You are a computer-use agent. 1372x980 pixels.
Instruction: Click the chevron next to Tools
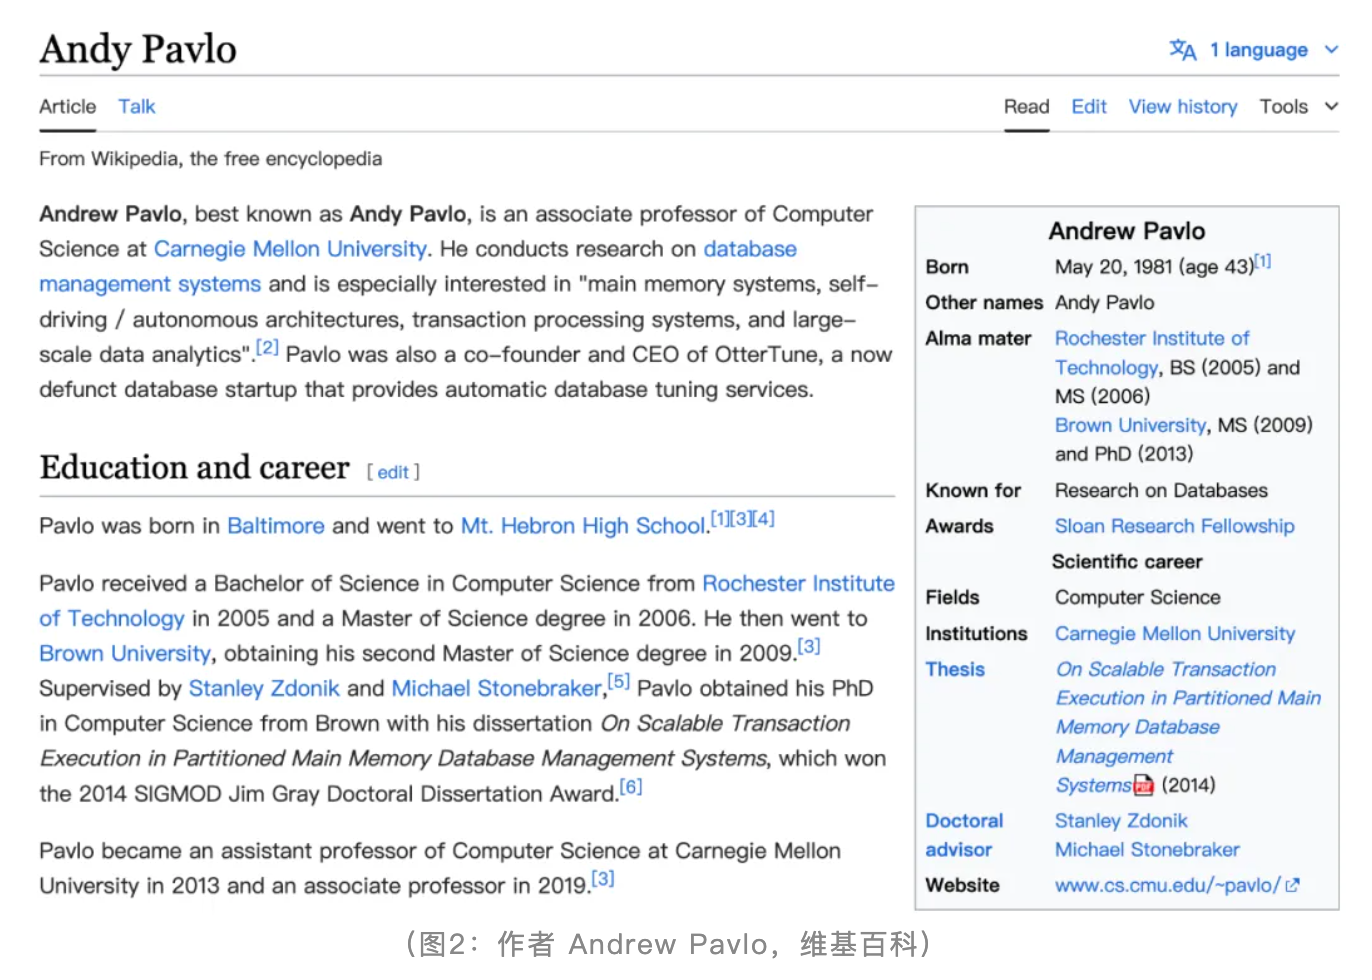tap(1331, 106)
